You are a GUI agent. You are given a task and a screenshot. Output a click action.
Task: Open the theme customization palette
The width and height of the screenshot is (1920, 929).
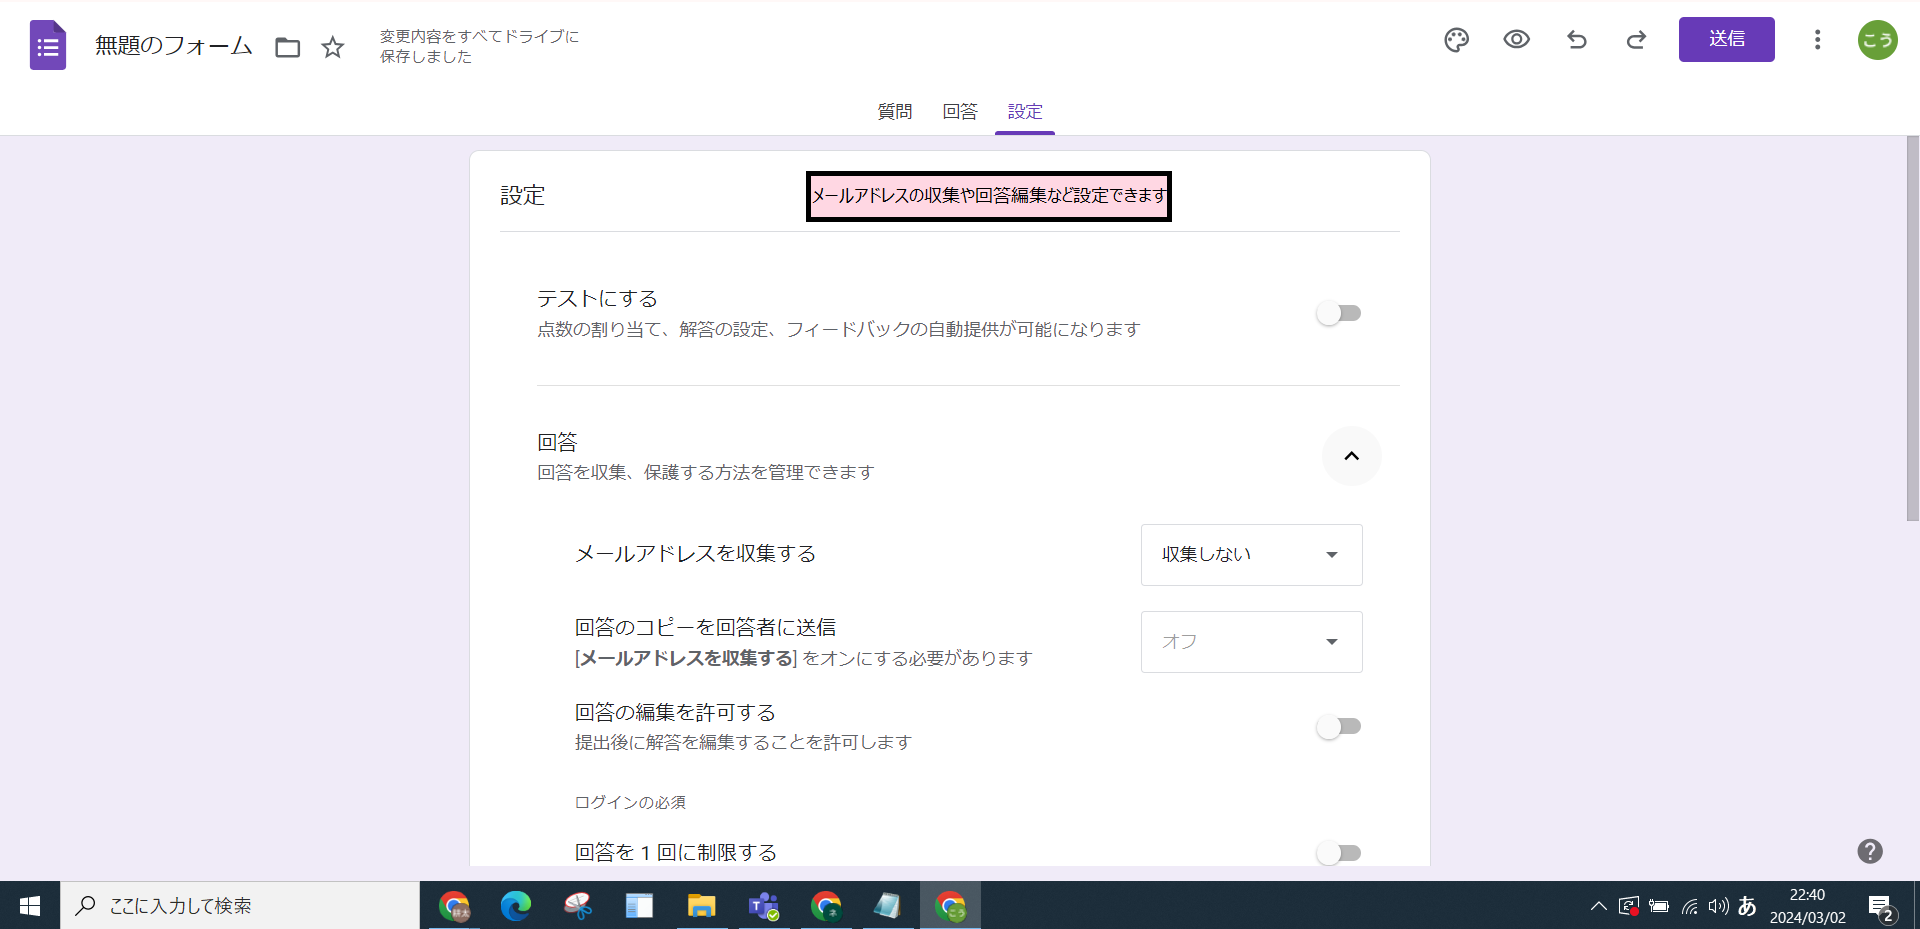point(1456,40)
